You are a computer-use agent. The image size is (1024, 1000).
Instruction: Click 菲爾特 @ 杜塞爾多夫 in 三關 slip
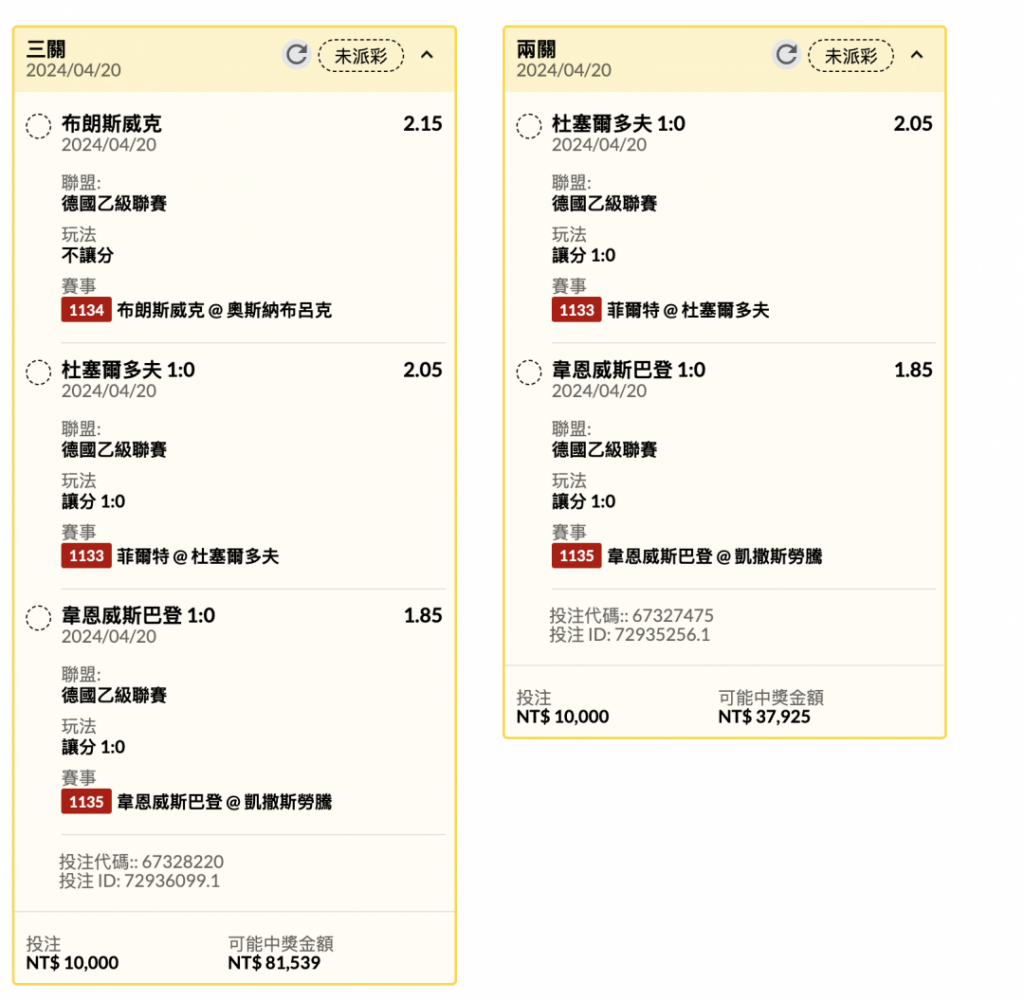click(x=198, y=556)
